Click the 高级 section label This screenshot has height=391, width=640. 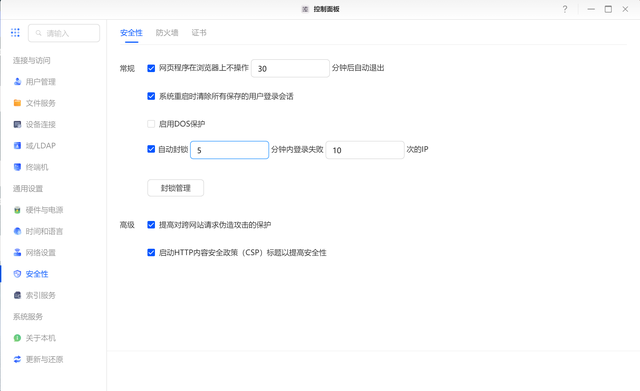point(127,225)
